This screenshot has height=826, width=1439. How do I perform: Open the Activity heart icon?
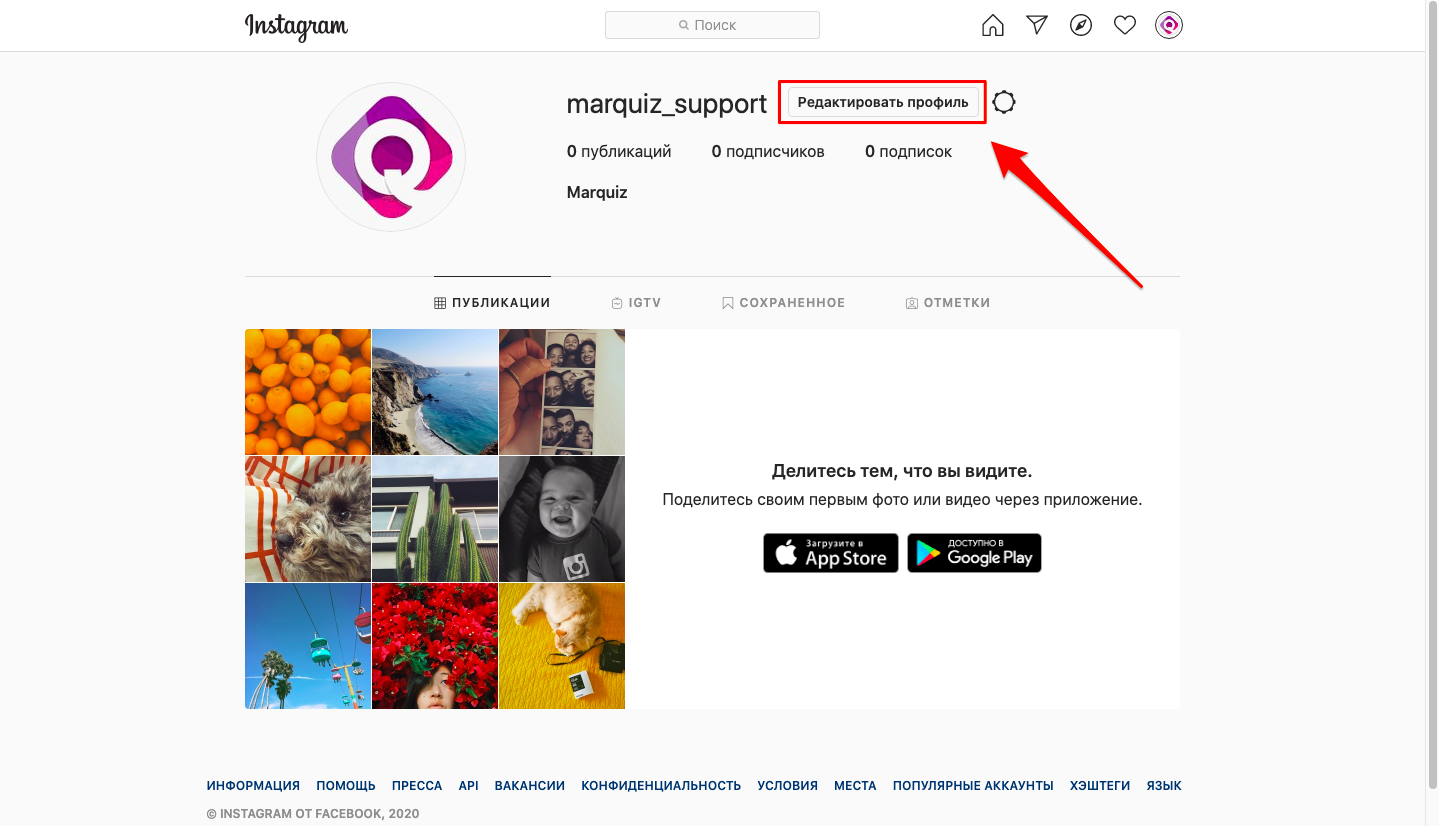1125,25
